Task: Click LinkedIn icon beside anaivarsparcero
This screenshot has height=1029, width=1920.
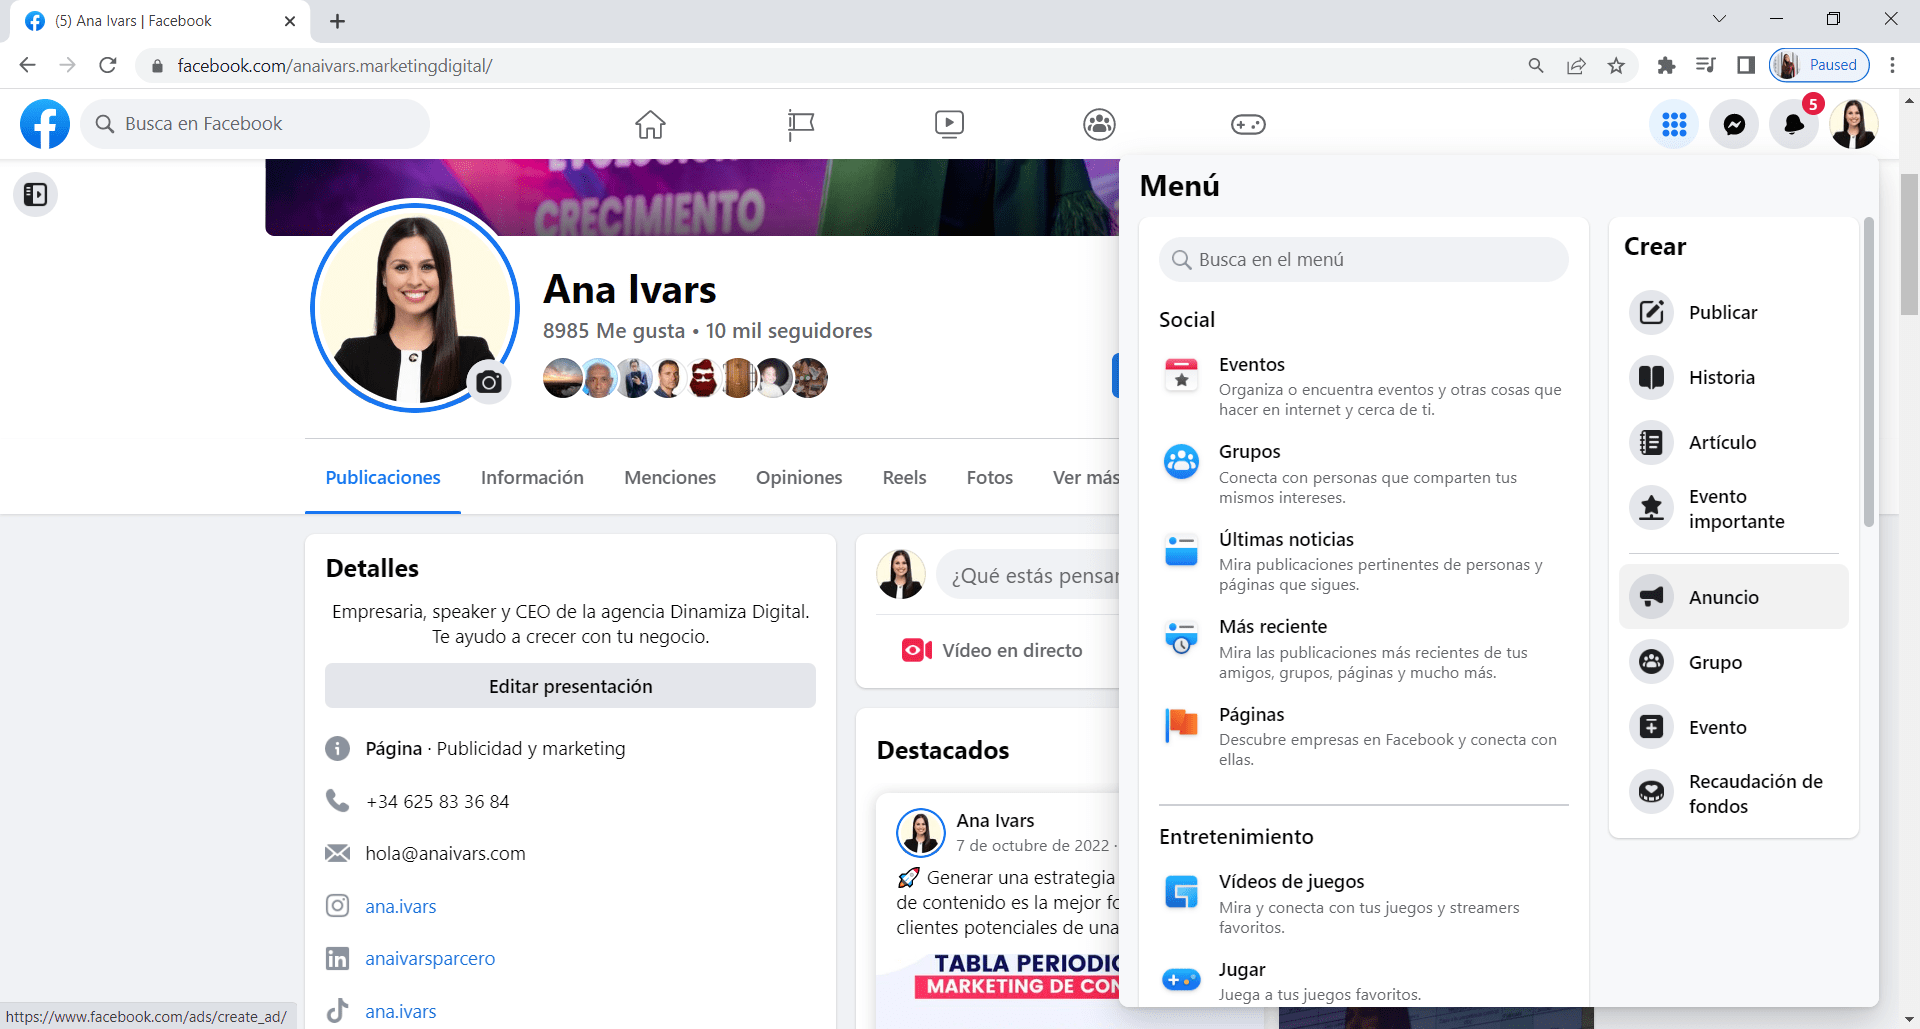Action: click(x=338, y=958)
